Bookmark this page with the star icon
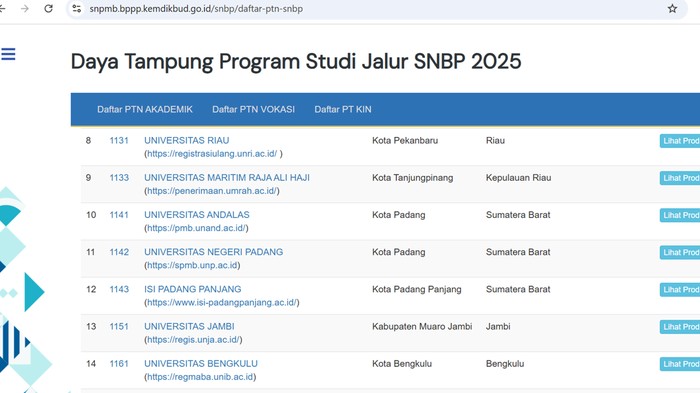This screenshot has height=393, width=700. coord(672,8)
